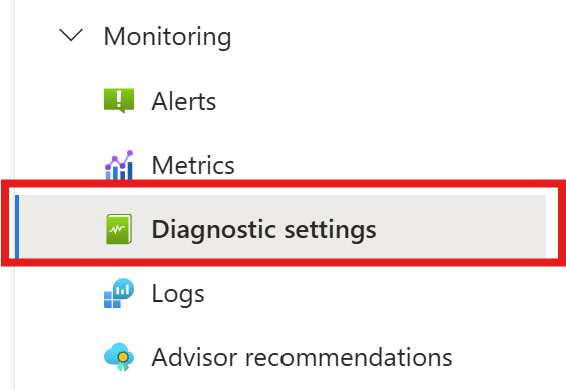Click the Monitoring section header text
566x390 pixels.
click(167, 36)
